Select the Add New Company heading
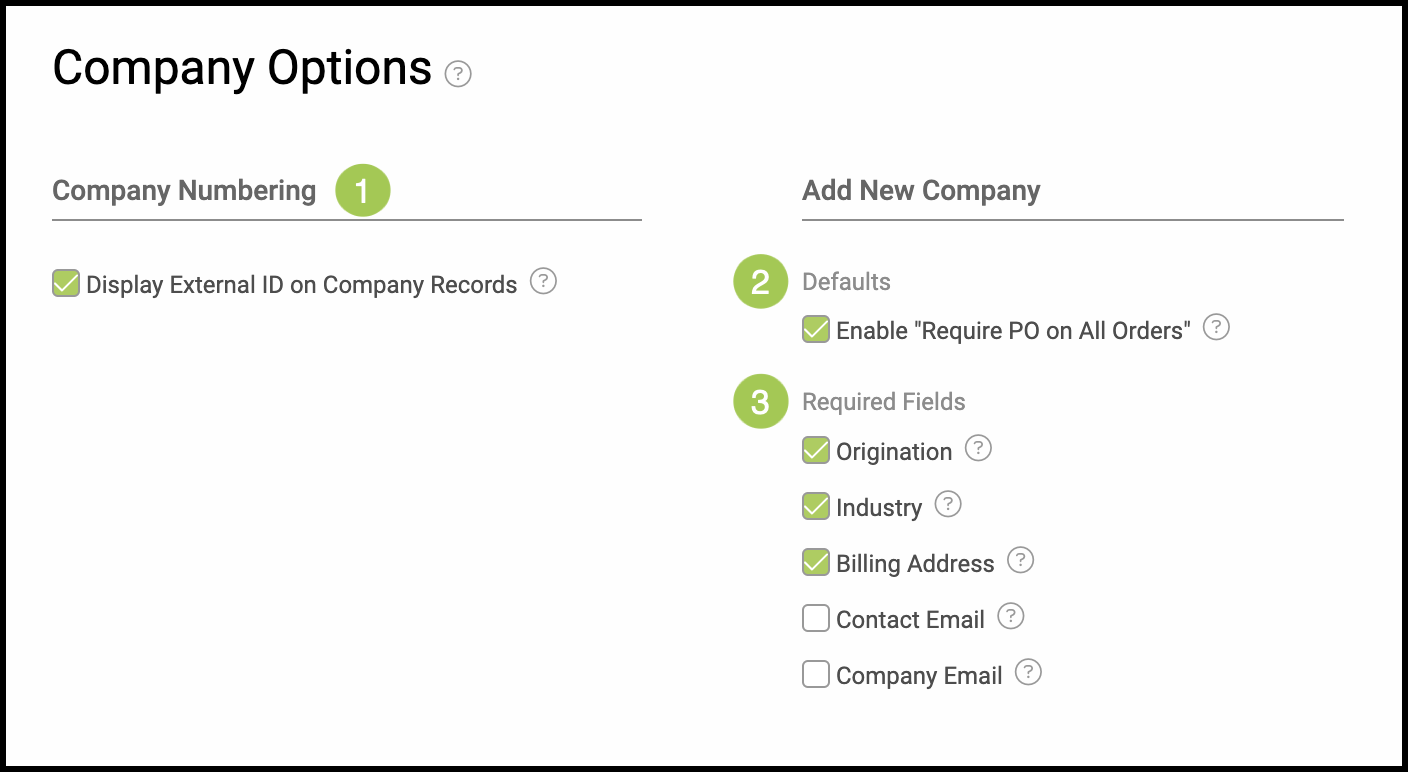 click(x=921, y=190)
